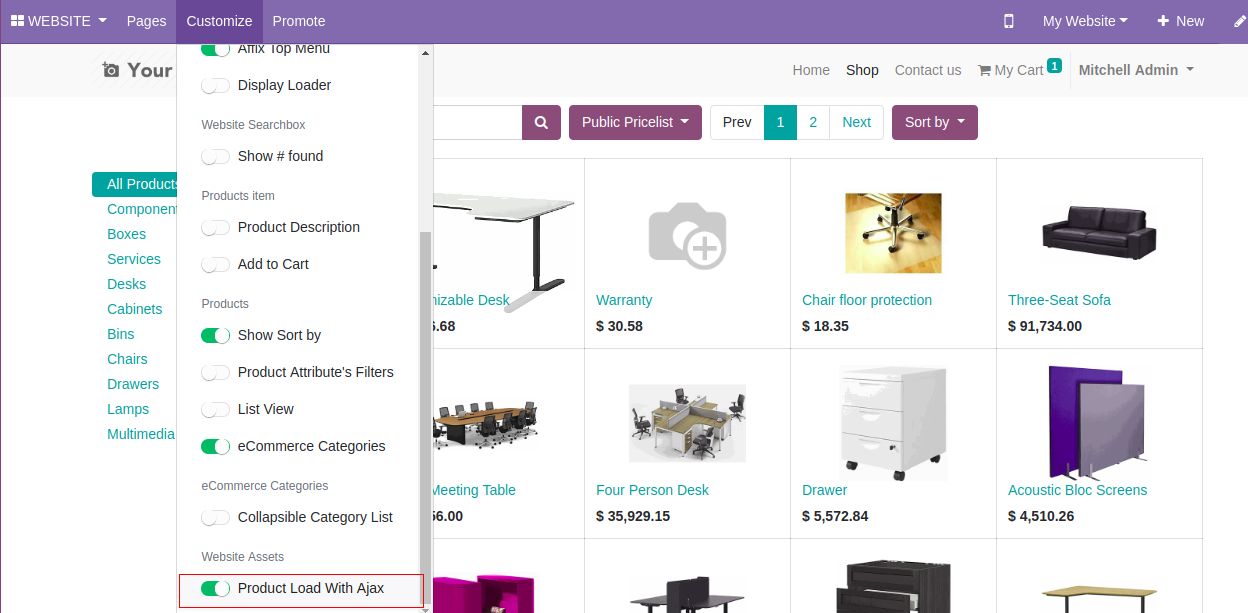Open the Mitchell Admin user menu
1248x613 pixels.
1135,70
